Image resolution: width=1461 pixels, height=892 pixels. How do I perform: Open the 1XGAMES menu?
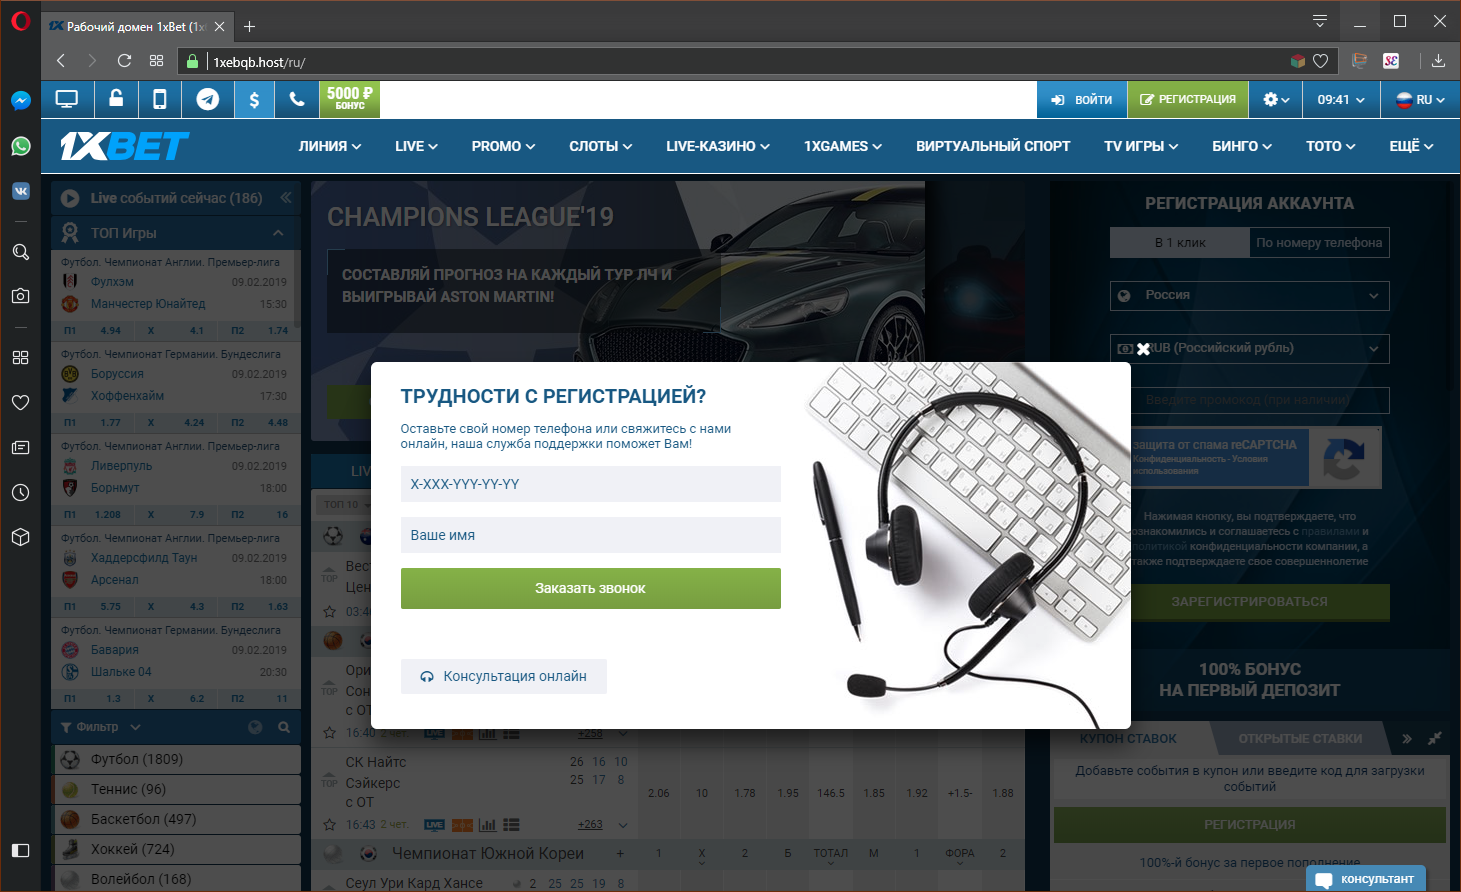(843, 146)
